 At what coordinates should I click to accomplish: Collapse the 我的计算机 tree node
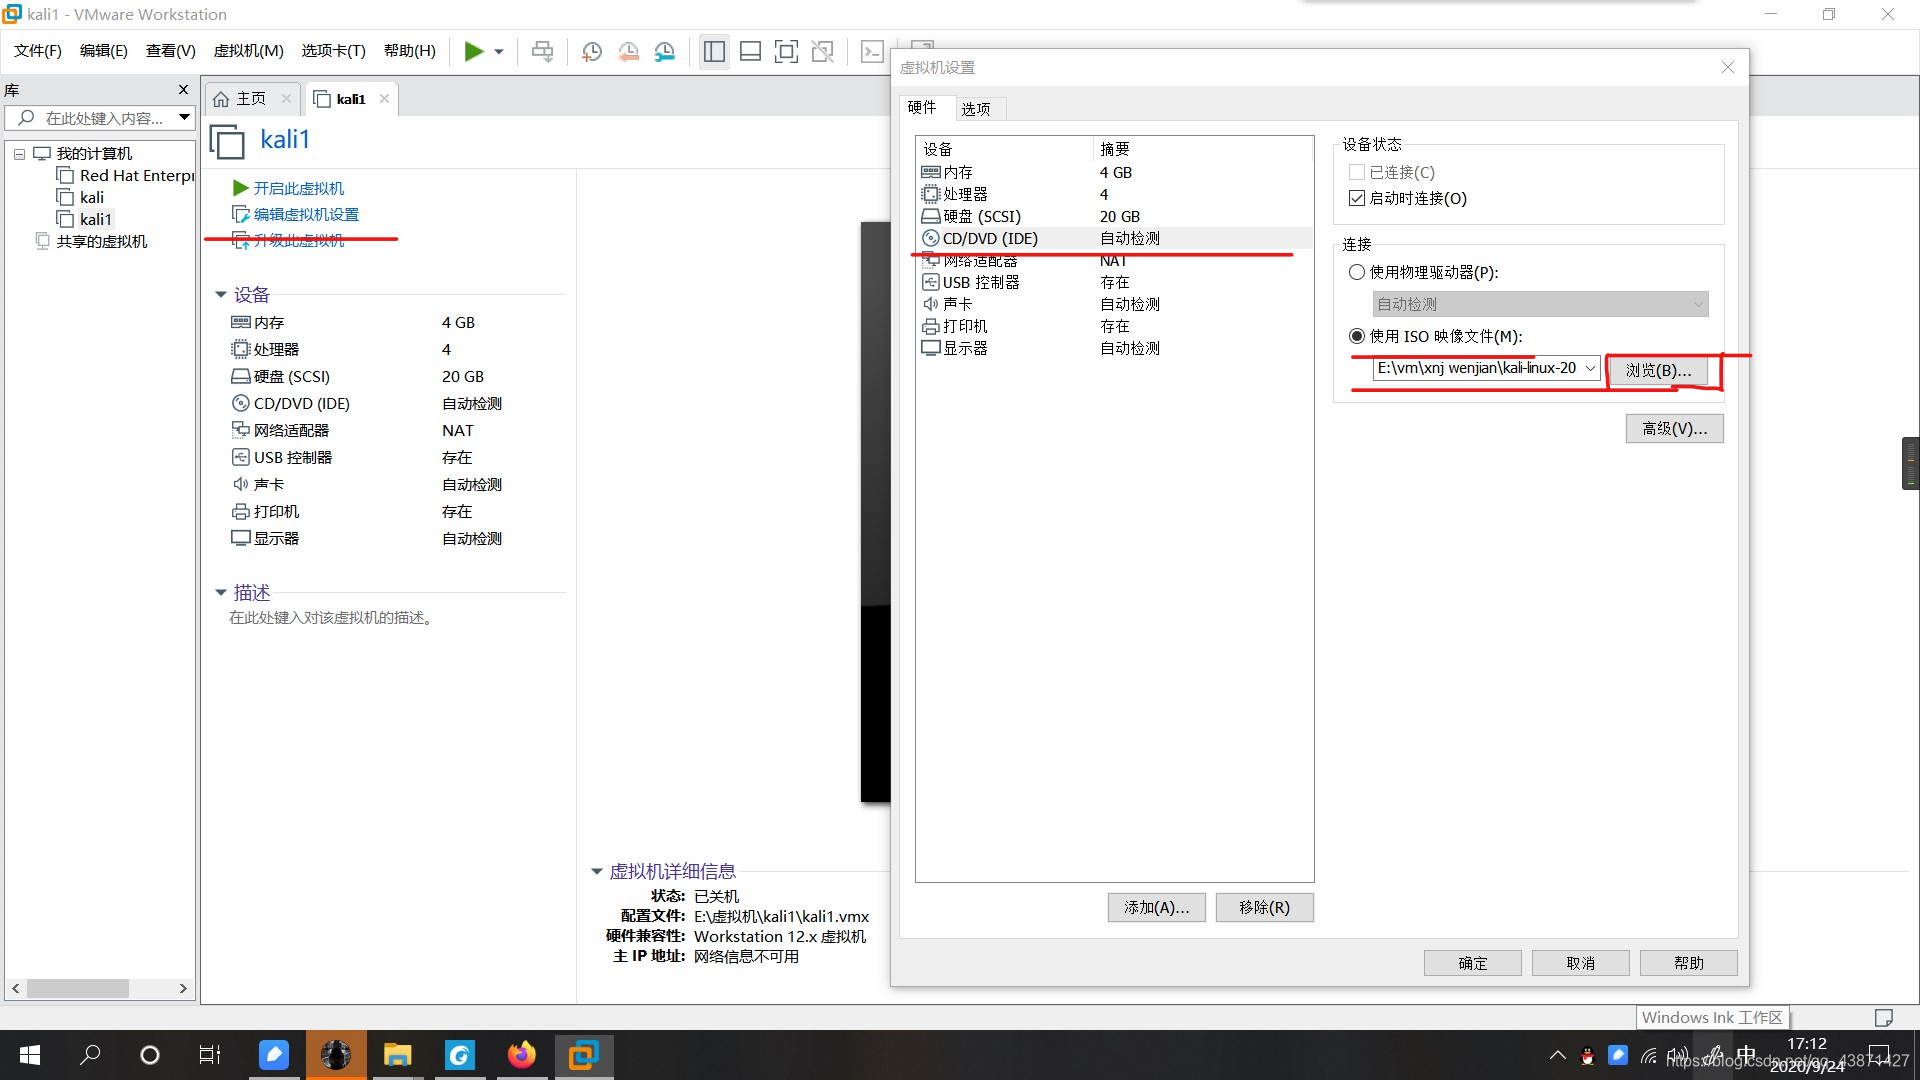20,154
